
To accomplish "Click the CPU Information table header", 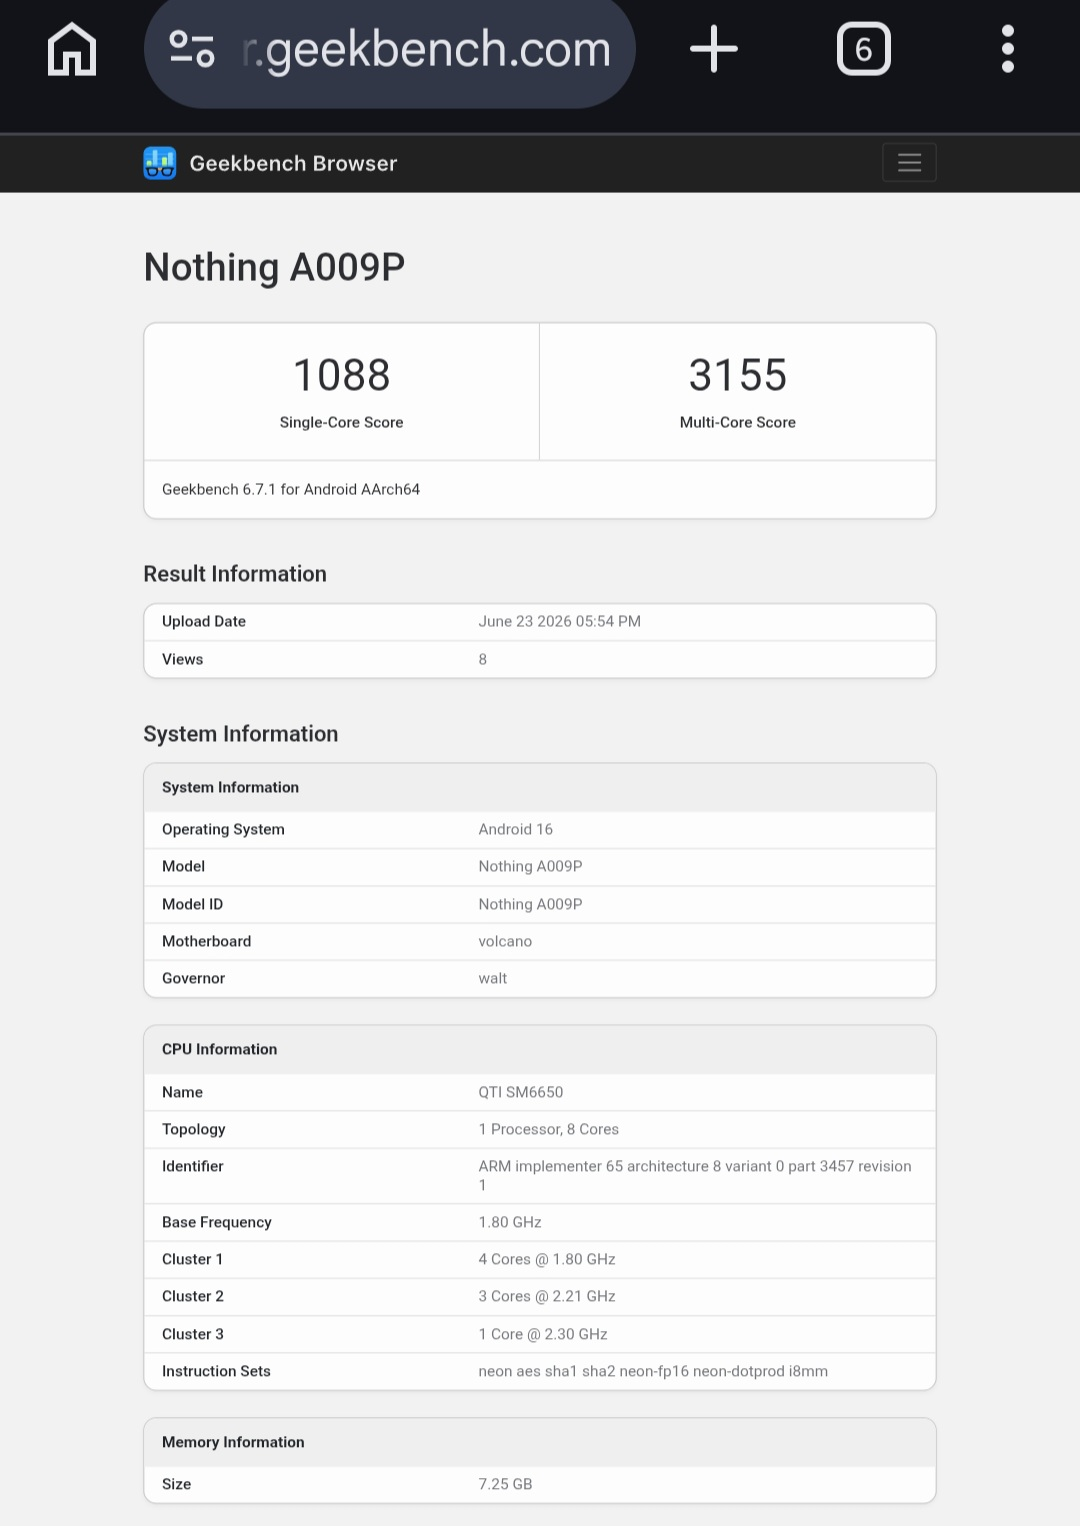I will pyautogui.click(x=540, y=1049).
